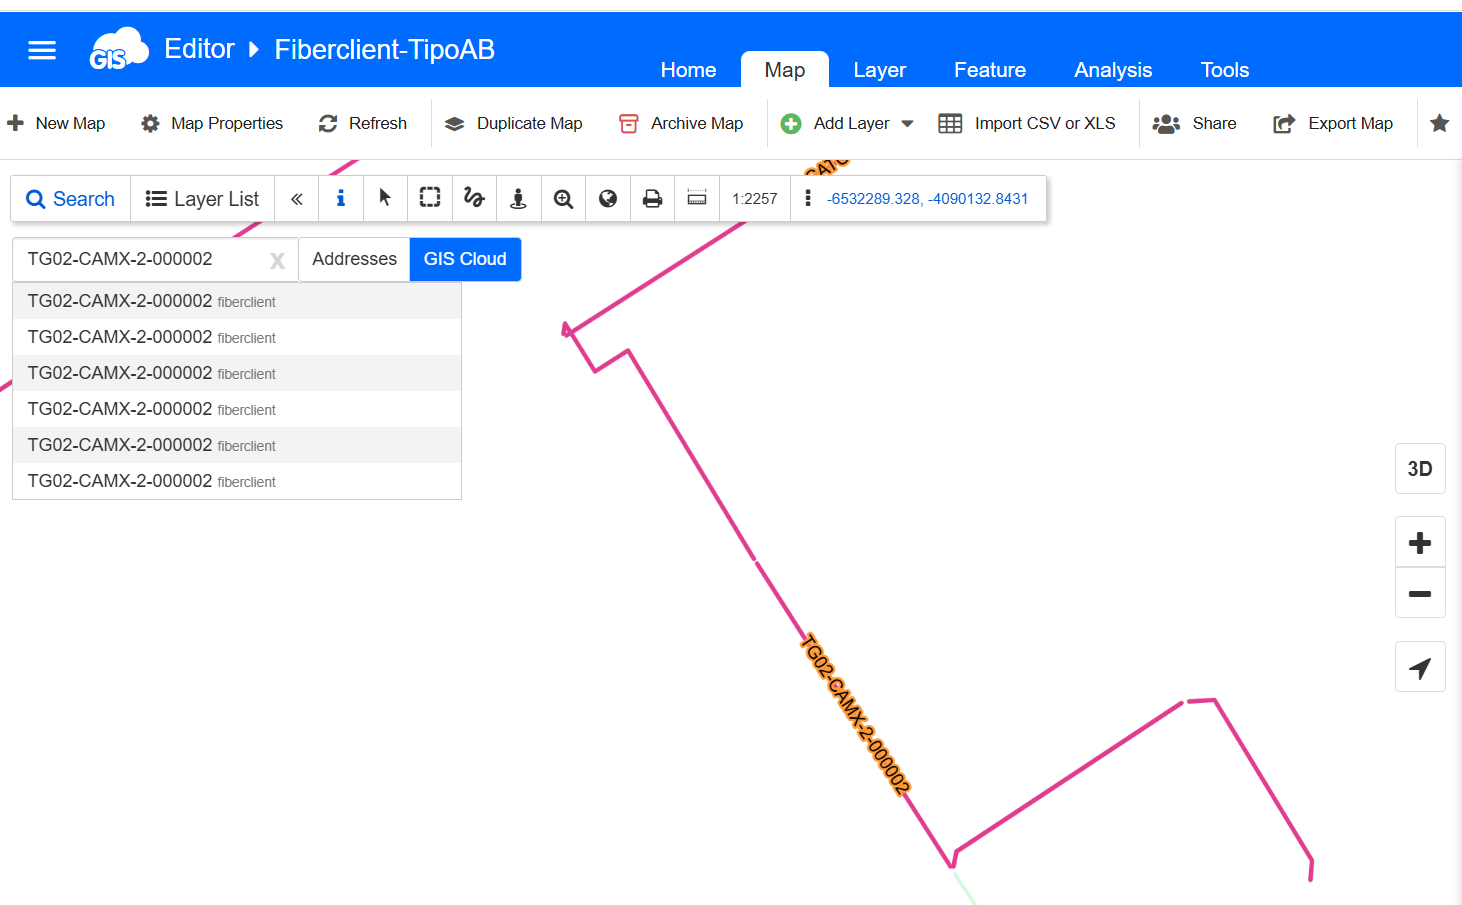Toggle the 3D view button
Screen dimensions: 1462x905
pyautogui.click(x=1420, y=469)
